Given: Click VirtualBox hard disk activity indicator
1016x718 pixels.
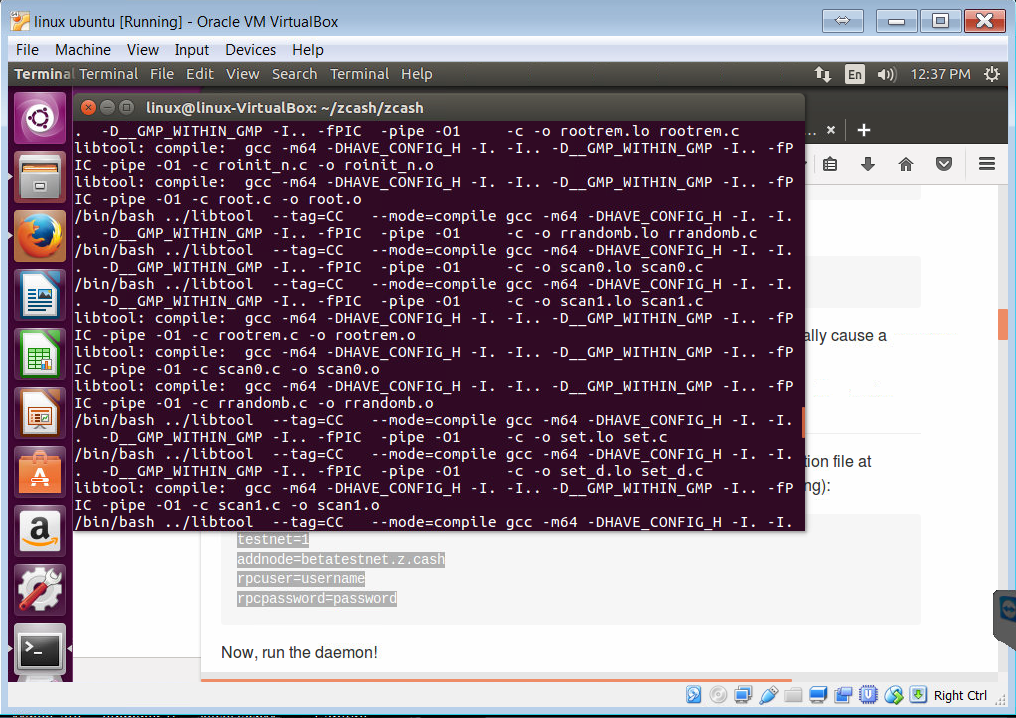Looking at the screenshot, I should [693, 695].
